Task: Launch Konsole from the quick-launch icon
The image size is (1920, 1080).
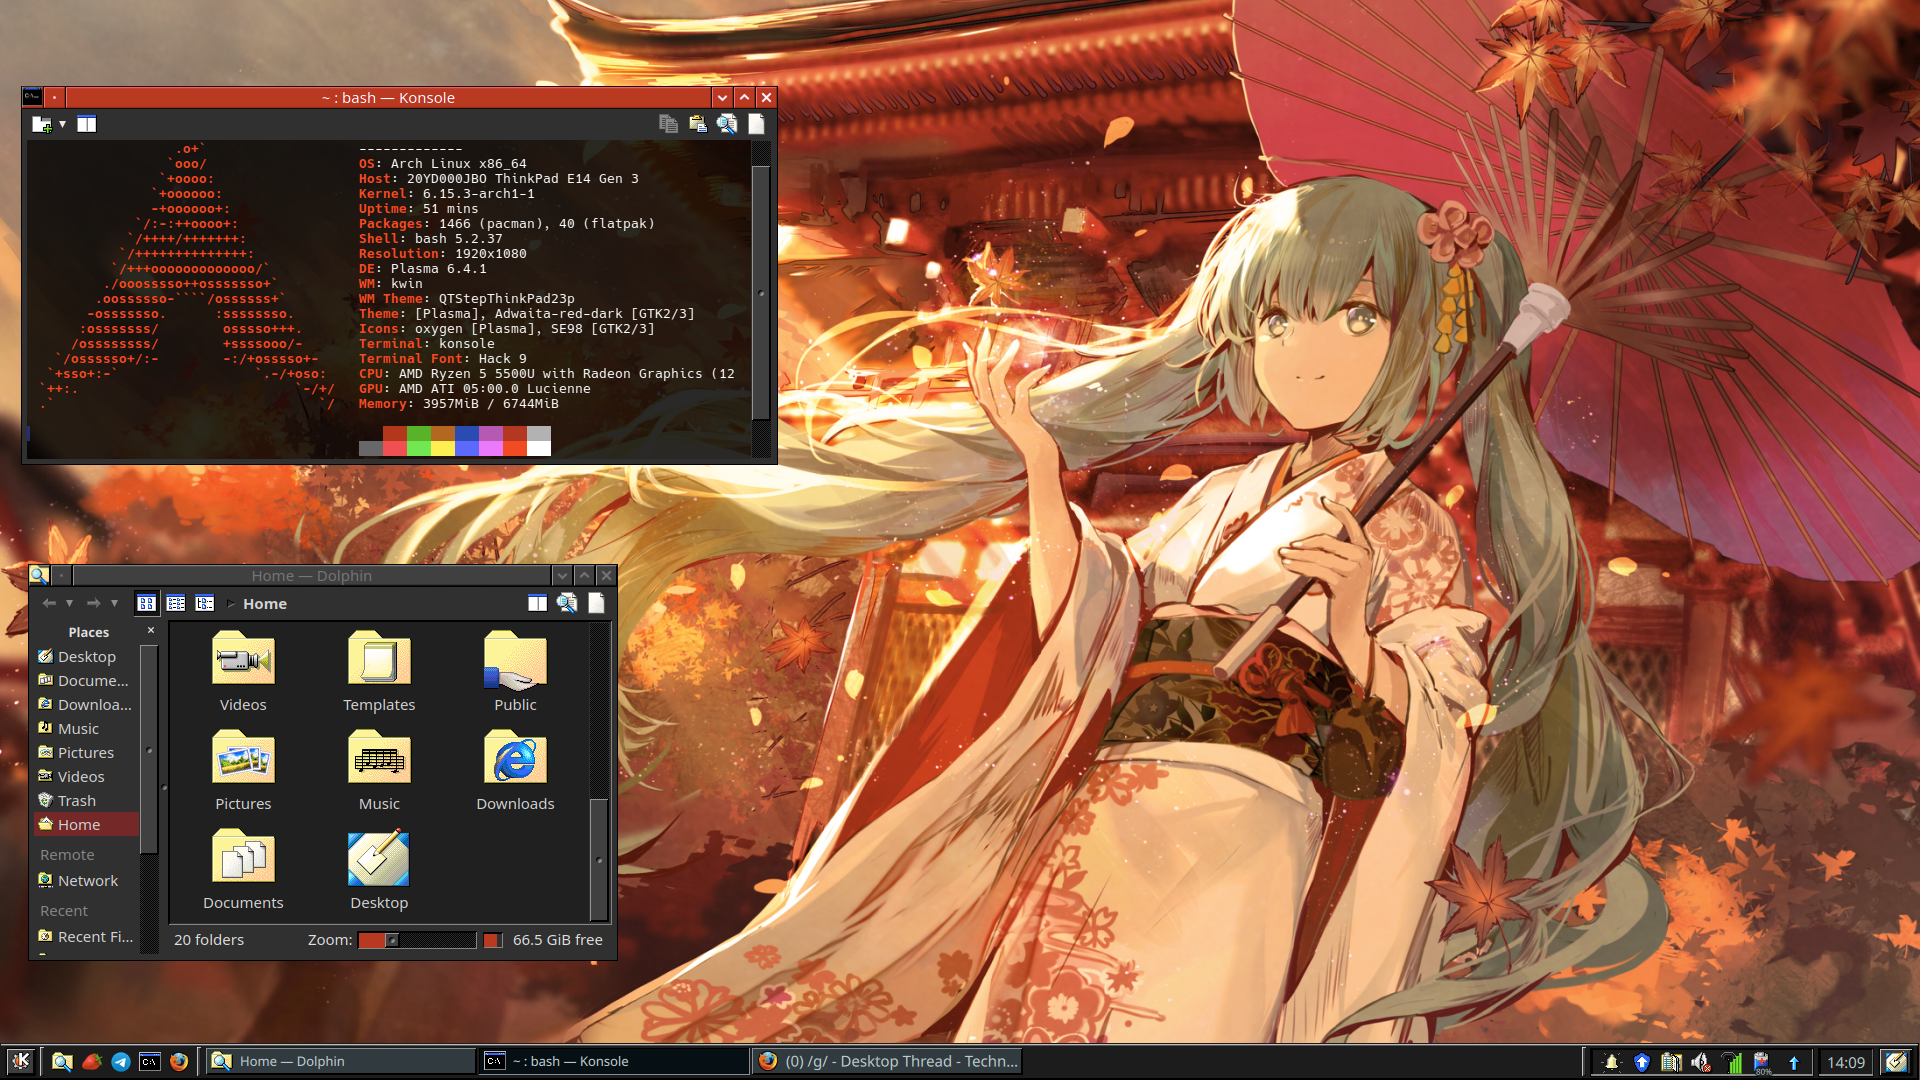Action: pyautogui.click(x=150, y=1061)
